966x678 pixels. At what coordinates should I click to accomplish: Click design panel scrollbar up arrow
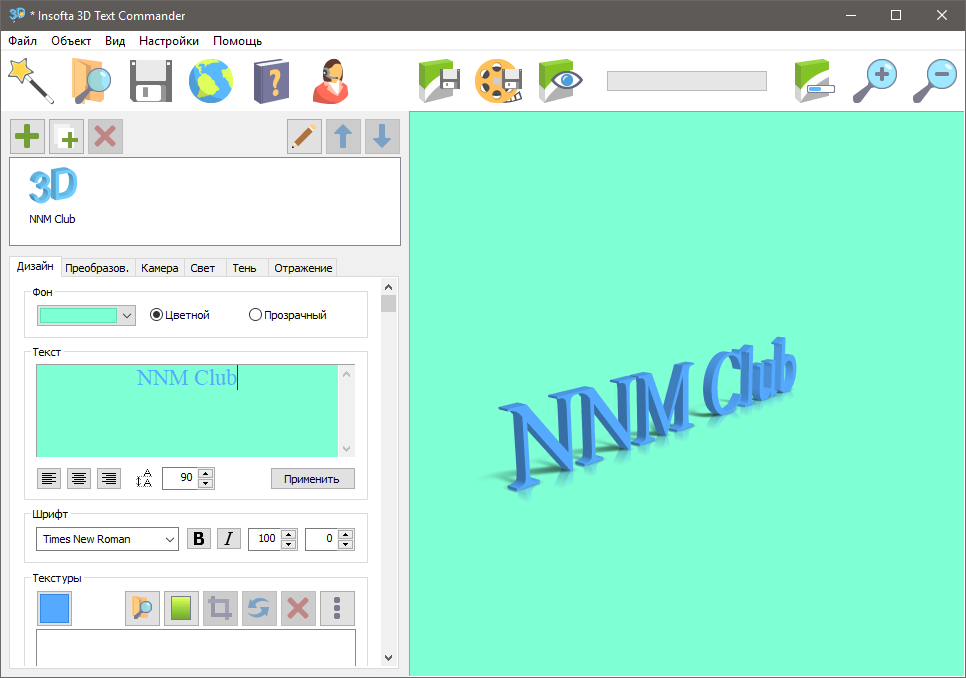point(388,287)
